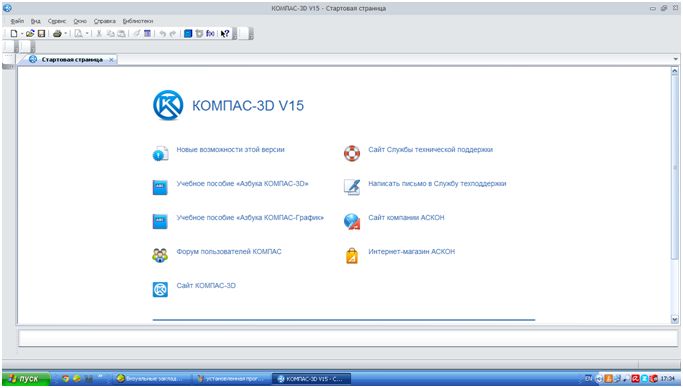Open the Сервис menu
The width and height of the screenshot is (683, 388).
(x=57, y=21)
